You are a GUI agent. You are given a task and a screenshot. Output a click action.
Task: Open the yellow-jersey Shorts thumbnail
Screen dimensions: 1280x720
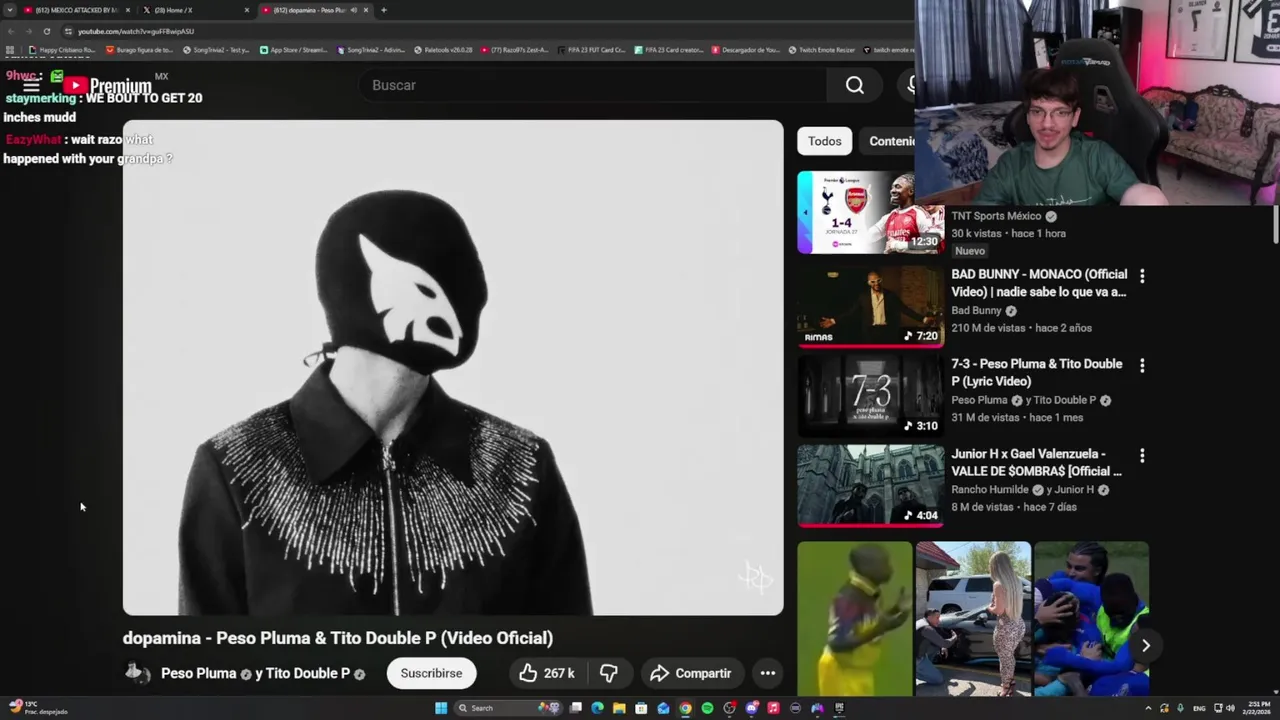click(x=854, y=619)
